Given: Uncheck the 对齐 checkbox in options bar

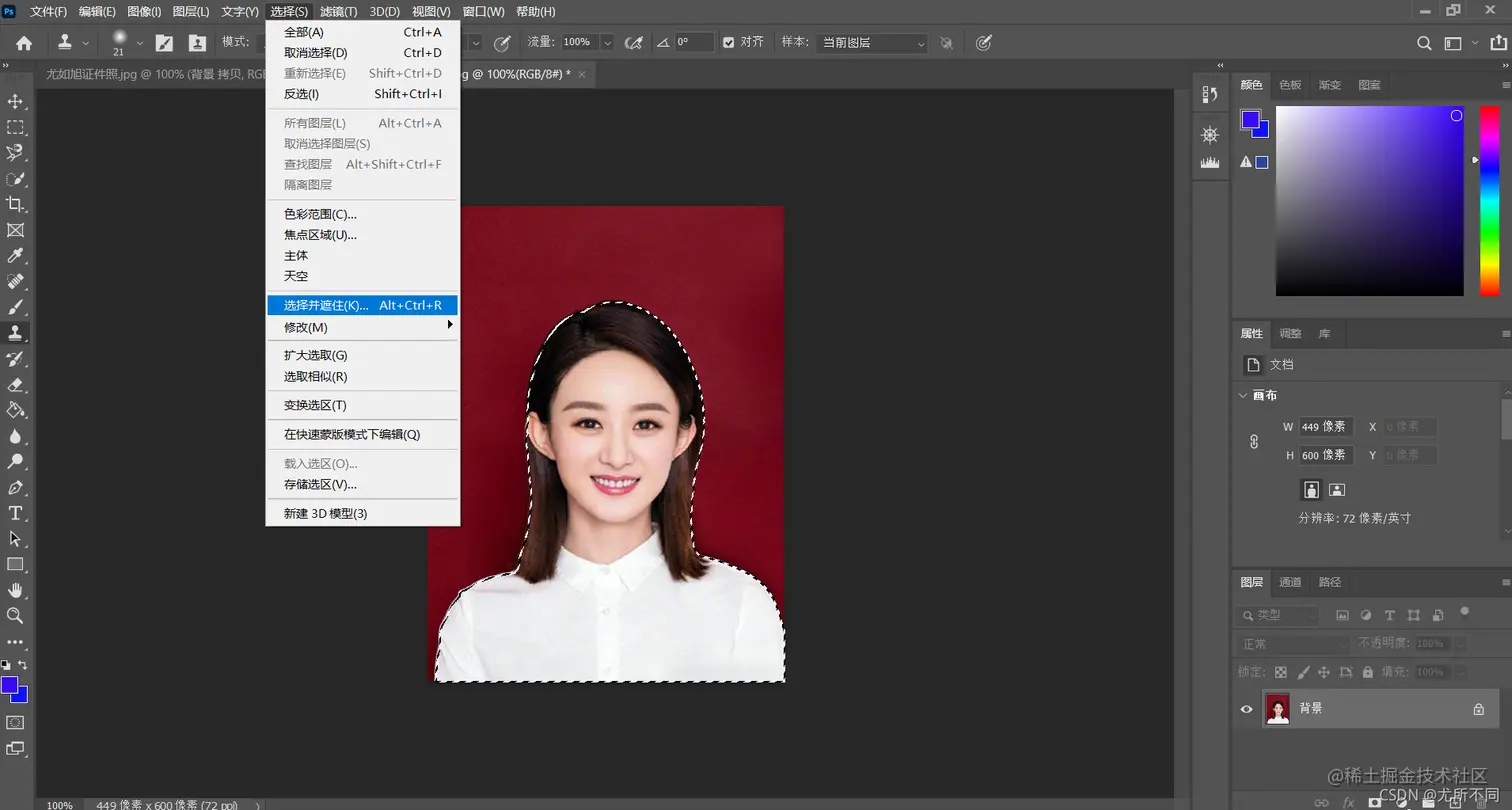Looking at the screenshot, I should tap(728, 42).
